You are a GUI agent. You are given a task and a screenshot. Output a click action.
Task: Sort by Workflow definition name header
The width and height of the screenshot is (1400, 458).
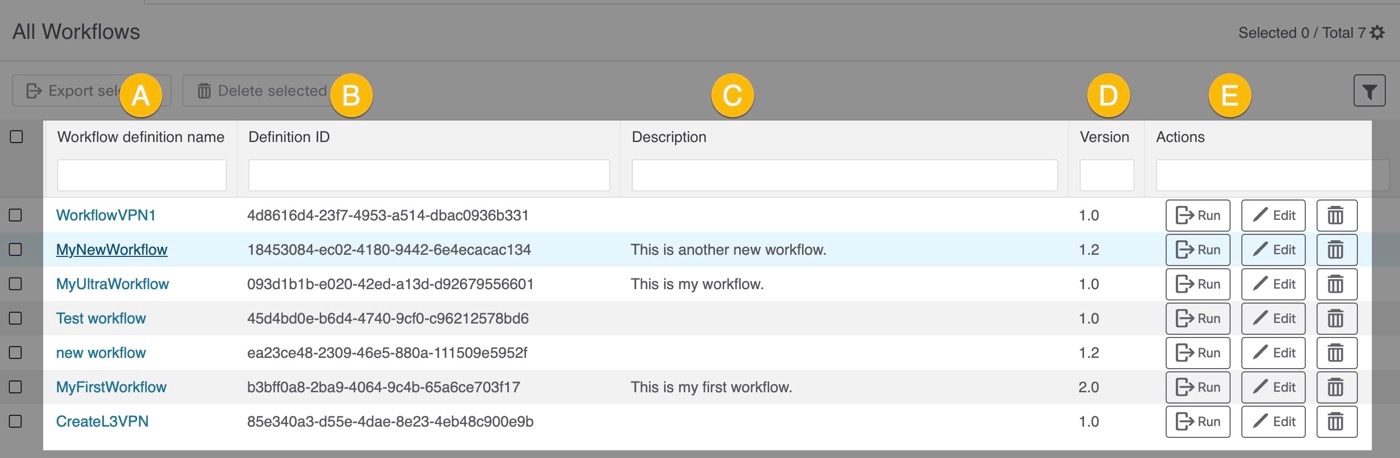tap(141, 137)
